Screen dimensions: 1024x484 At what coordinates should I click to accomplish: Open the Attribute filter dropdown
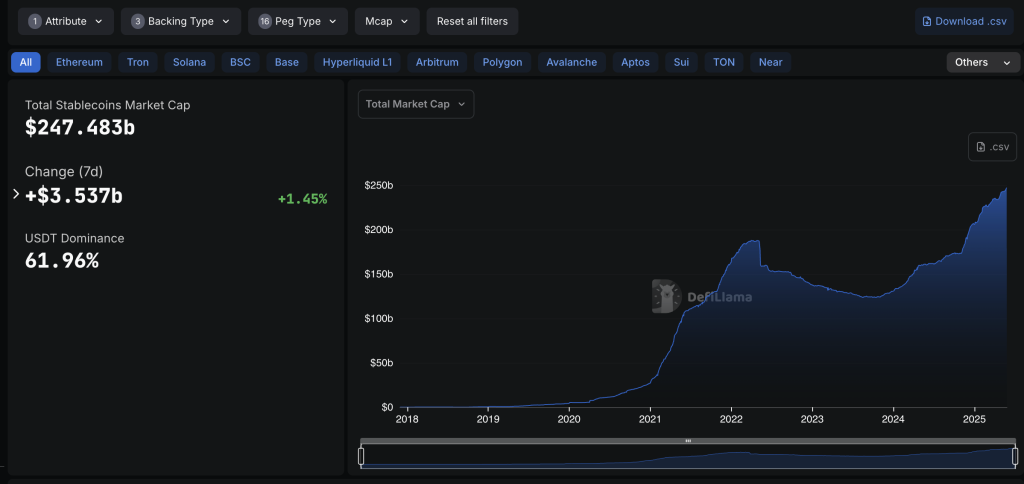[65, 21]
